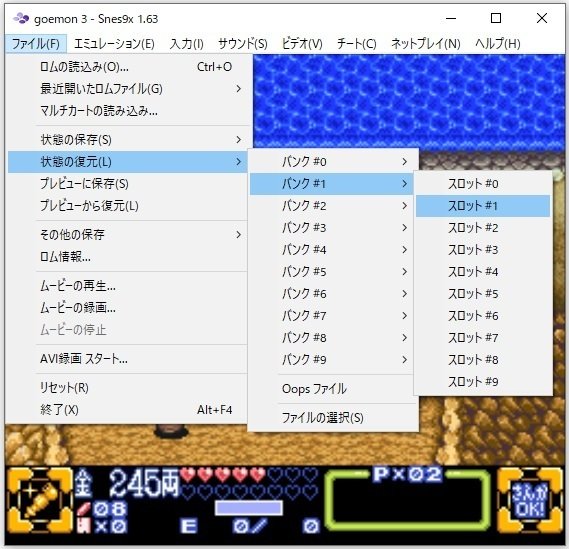Open the サウンド(S) menu
The image size is (569, 549).
click(243, 44)
